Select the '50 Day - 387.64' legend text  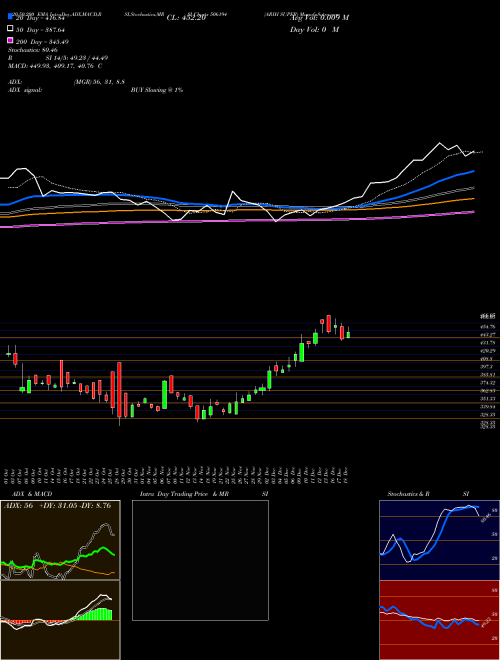(40, 30)
